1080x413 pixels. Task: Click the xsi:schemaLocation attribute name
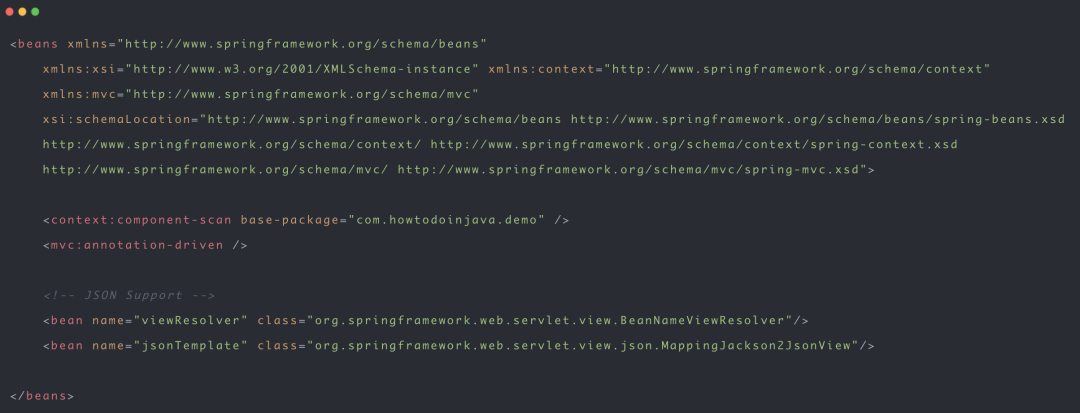[x=116, y=120]
